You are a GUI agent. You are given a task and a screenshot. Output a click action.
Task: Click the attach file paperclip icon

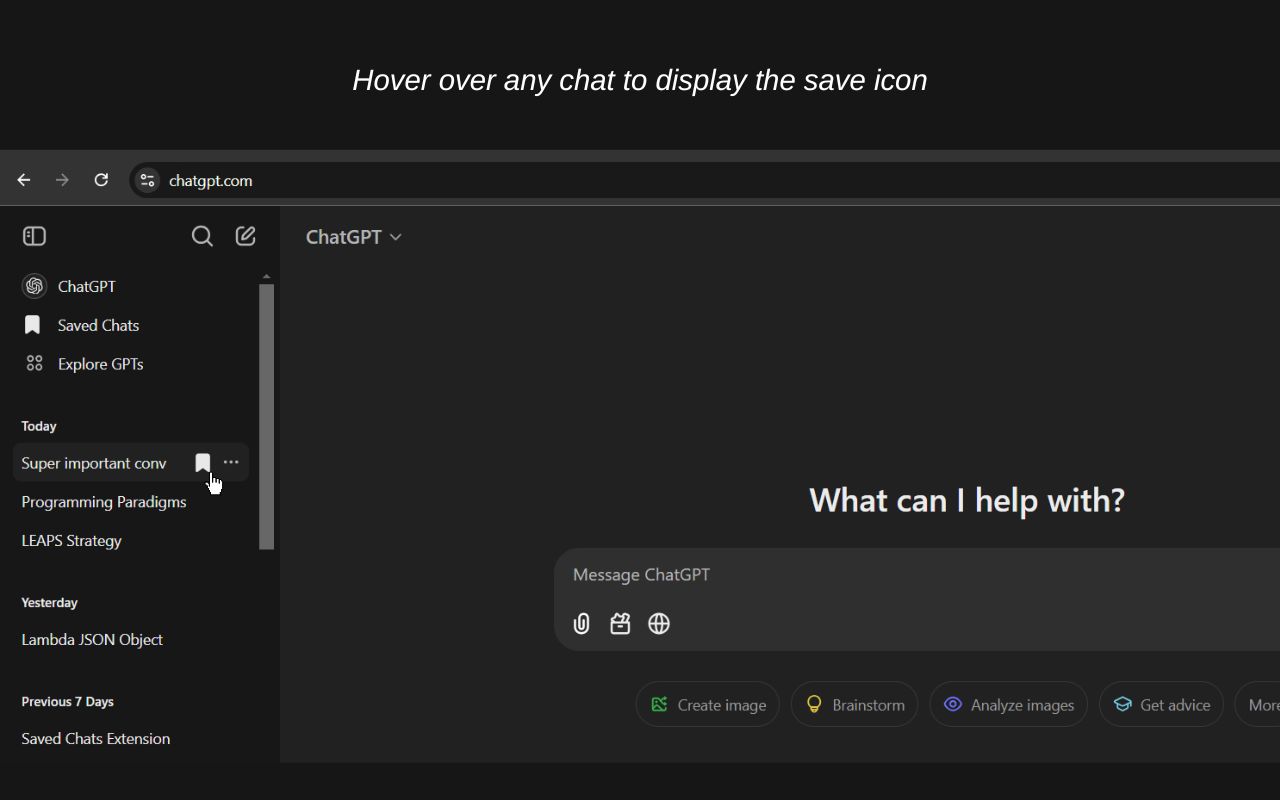point(581,623)
